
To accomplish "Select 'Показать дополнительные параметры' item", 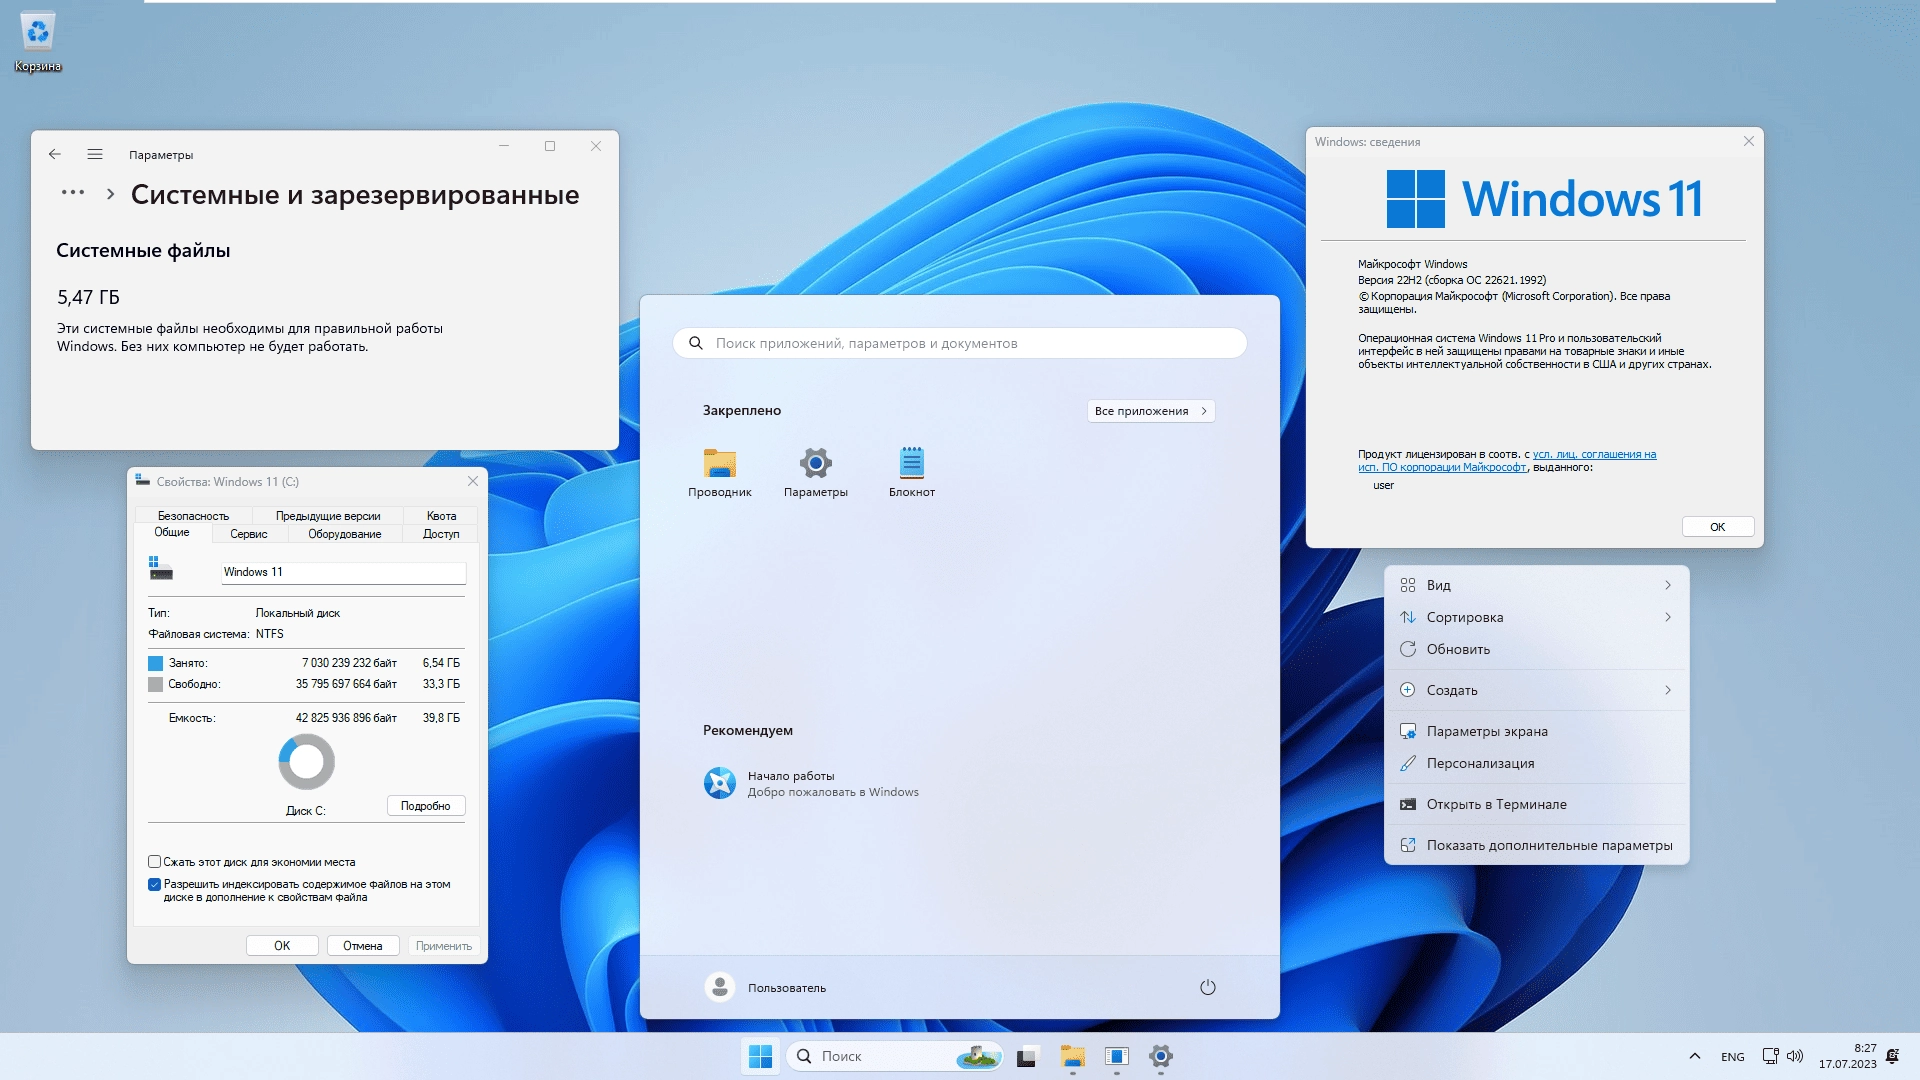I will [x=1537, y=845].
